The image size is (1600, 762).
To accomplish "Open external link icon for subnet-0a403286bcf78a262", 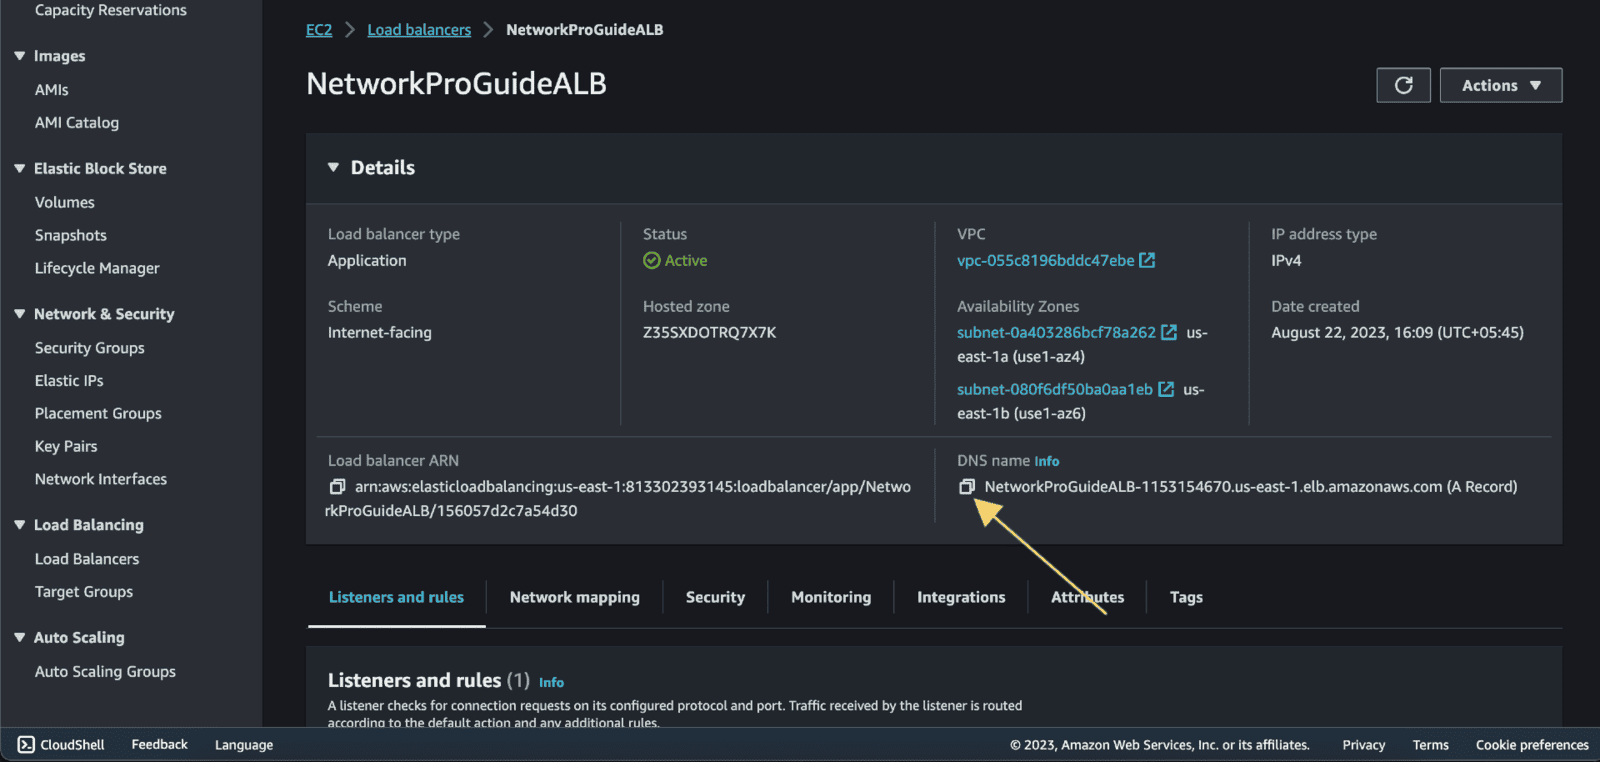I will tap(1168, 332).
